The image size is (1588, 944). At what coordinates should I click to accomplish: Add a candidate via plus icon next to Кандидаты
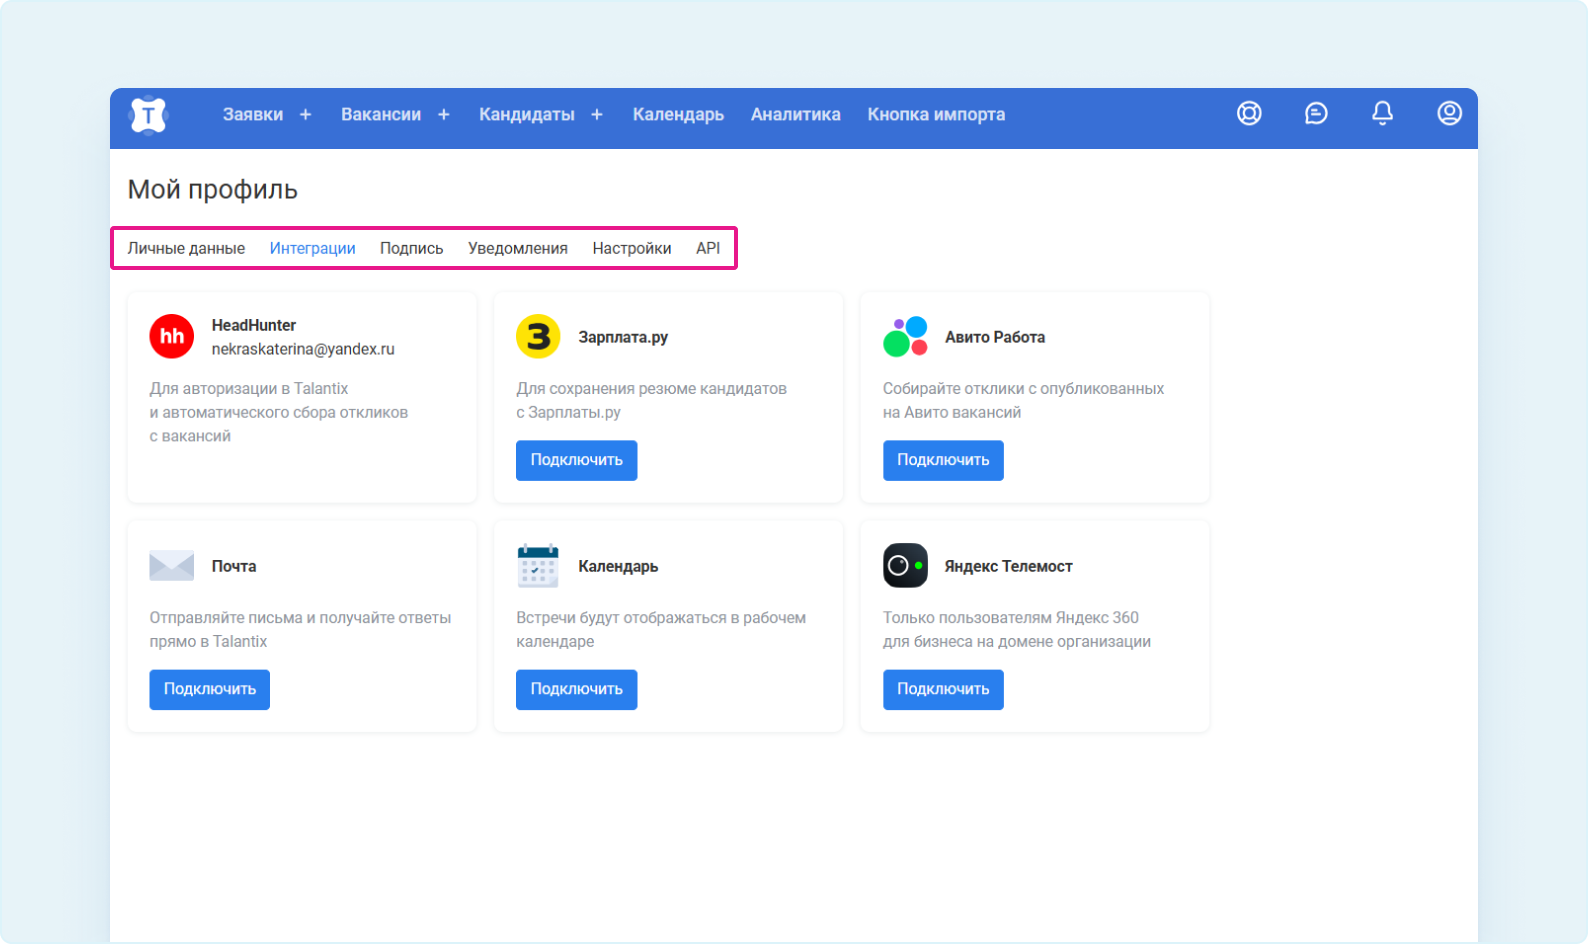tap(597, 115)
